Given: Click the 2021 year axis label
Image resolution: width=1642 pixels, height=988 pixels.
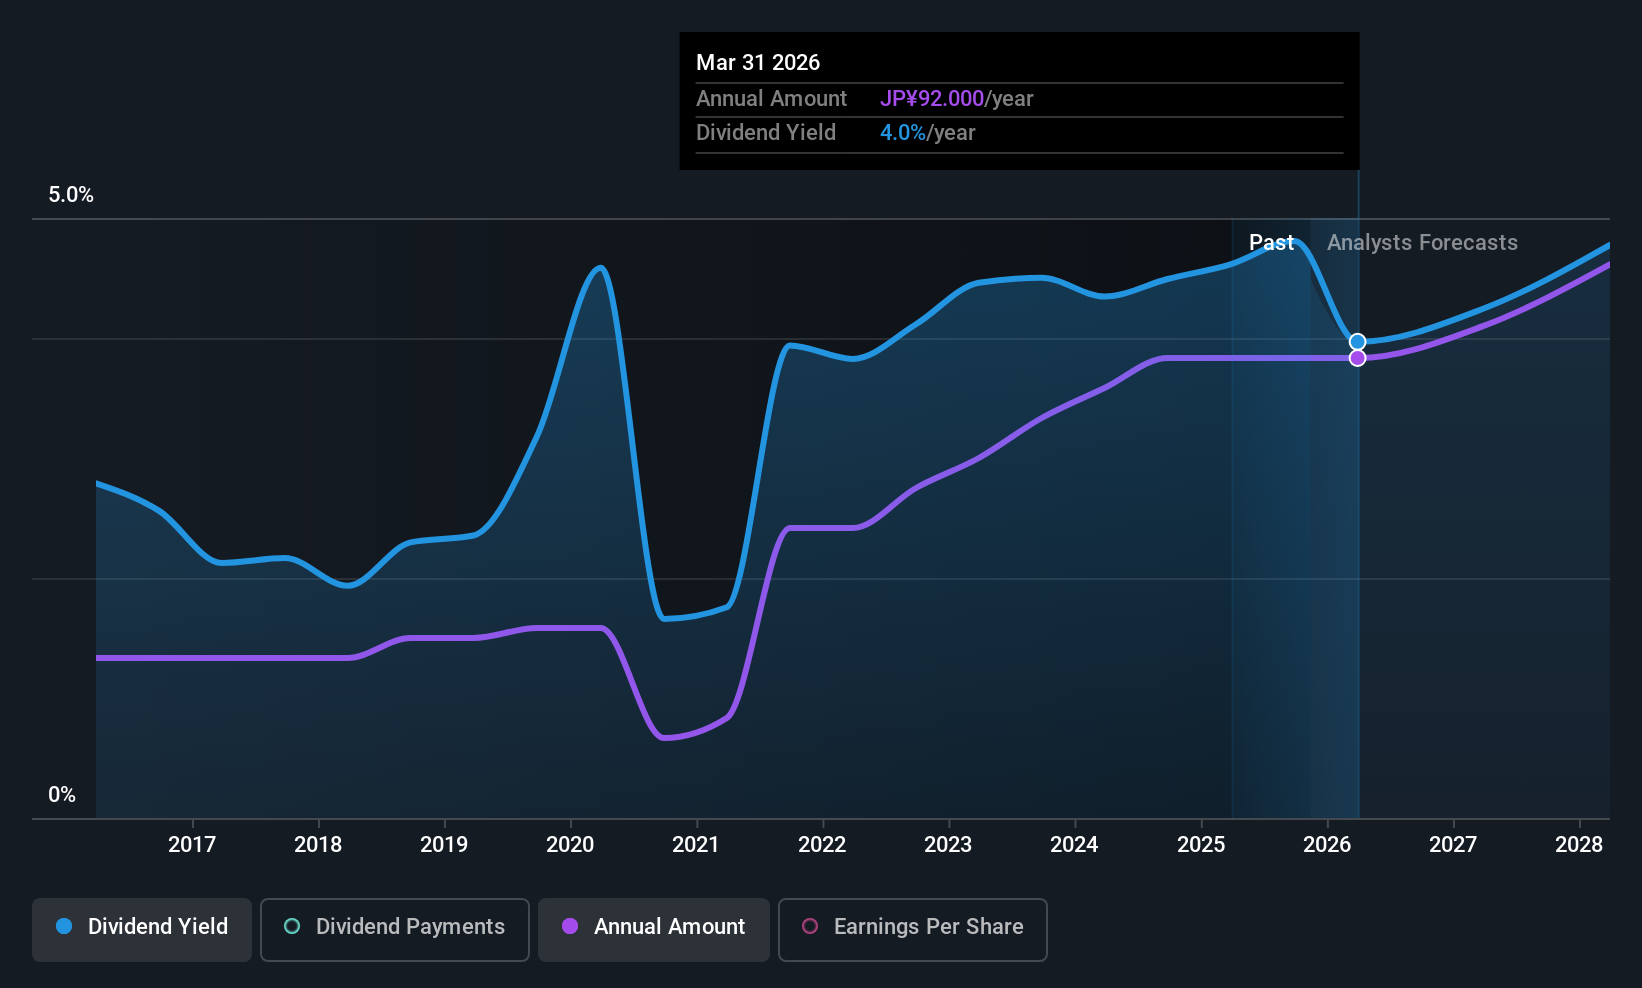Looking at the screenshot, I should 696,844.
